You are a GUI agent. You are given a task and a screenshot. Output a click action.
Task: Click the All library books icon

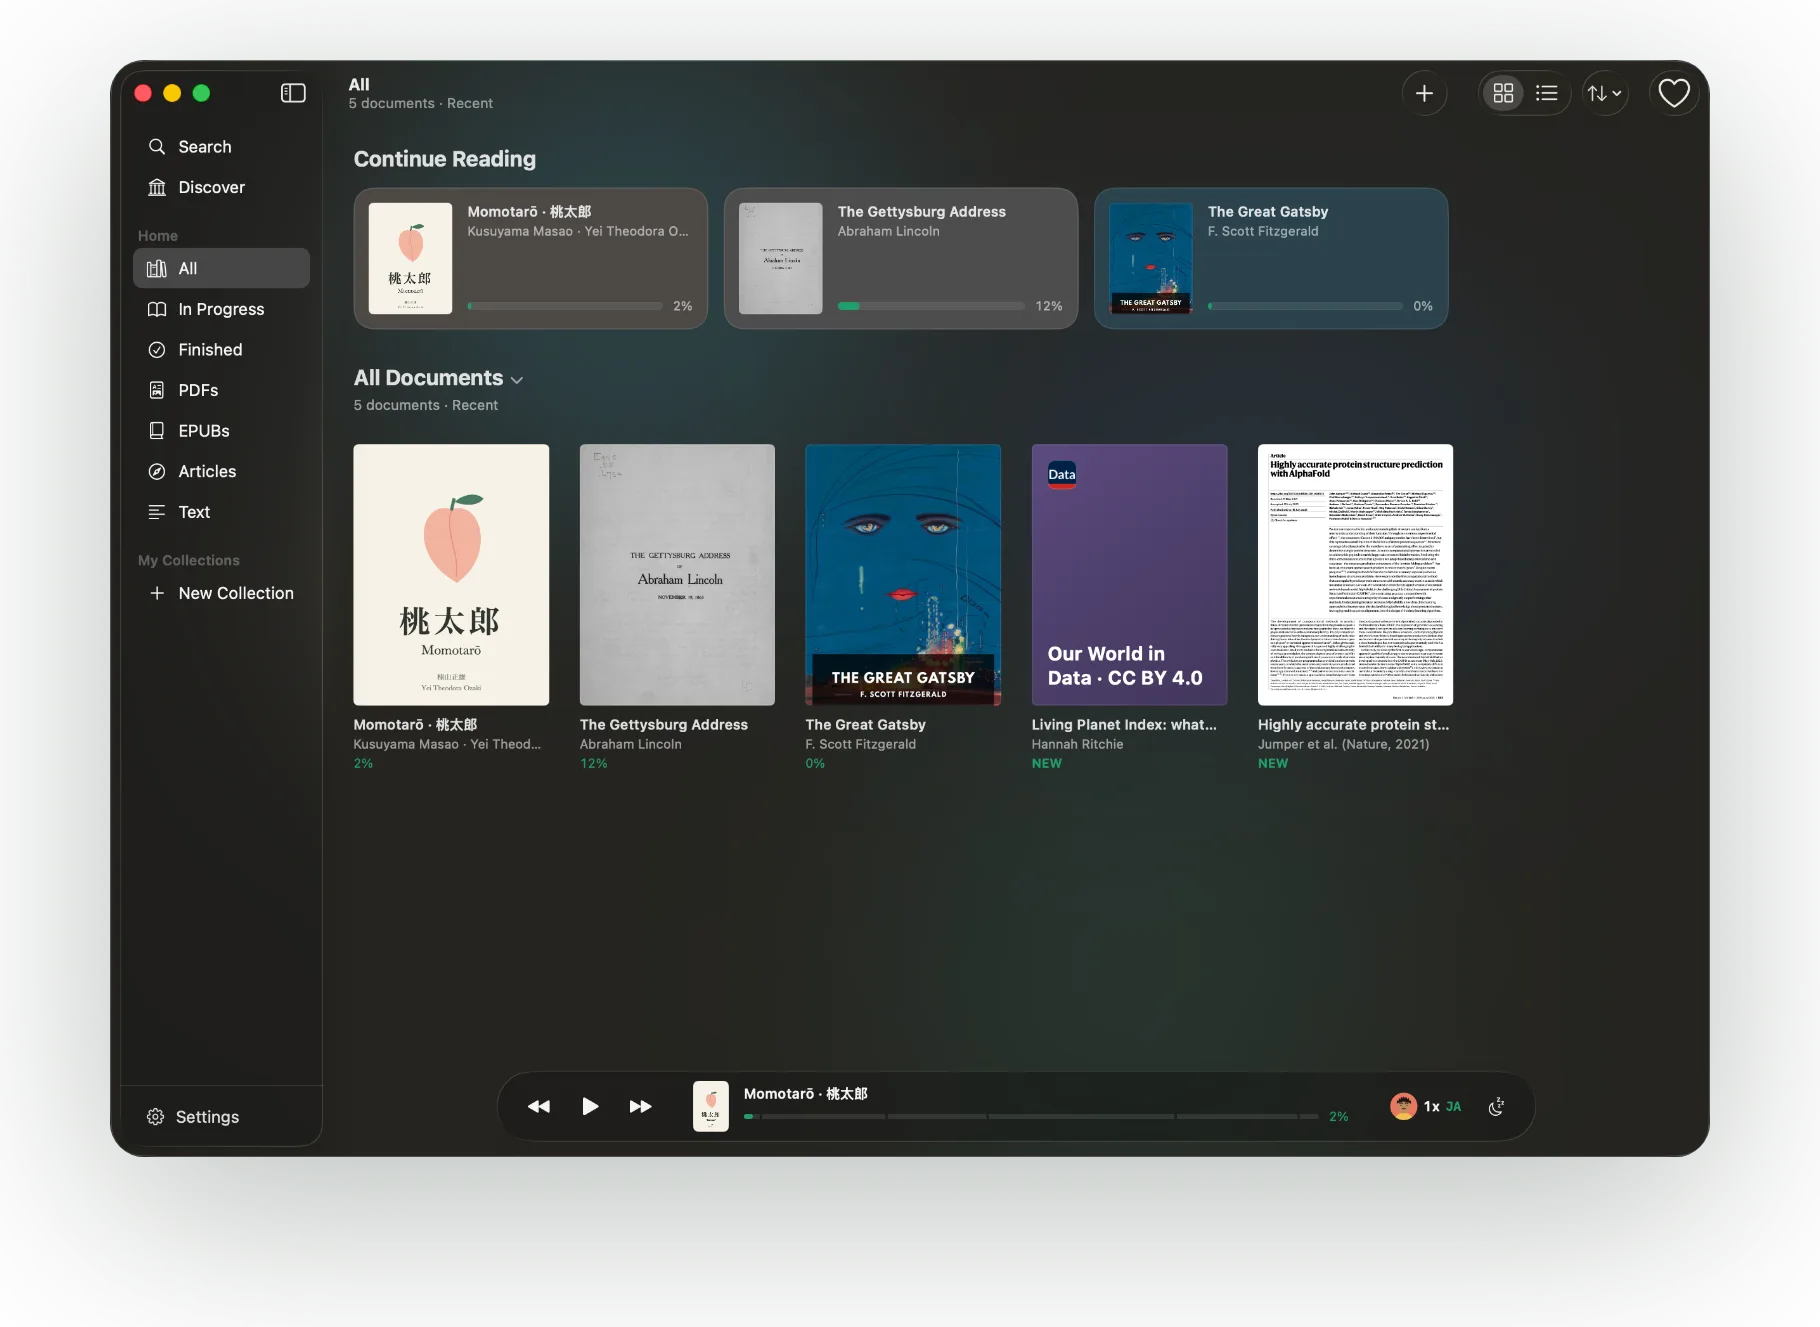coord(157,268)
